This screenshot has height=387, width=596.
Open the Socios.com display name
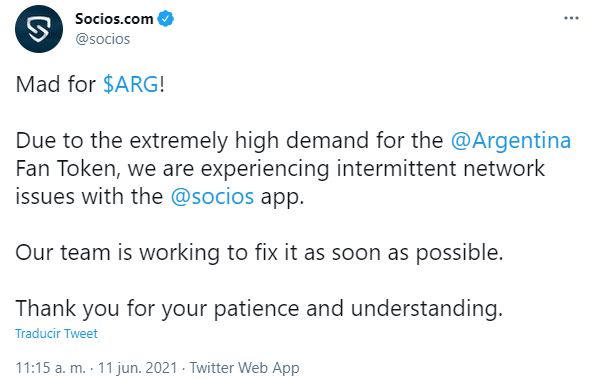(x=114, y=19)
